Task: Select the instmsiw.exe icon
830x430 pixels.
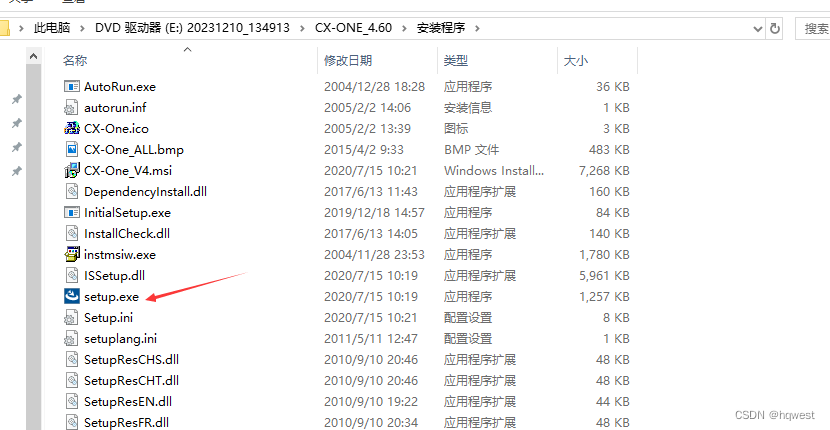Action: click(71, 254)
